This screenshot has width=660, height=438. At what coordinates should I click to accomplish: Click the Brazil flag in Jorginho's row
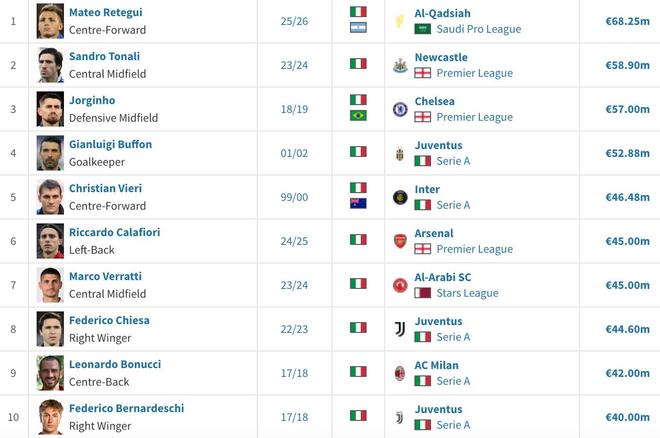click(x=358, y=116)
